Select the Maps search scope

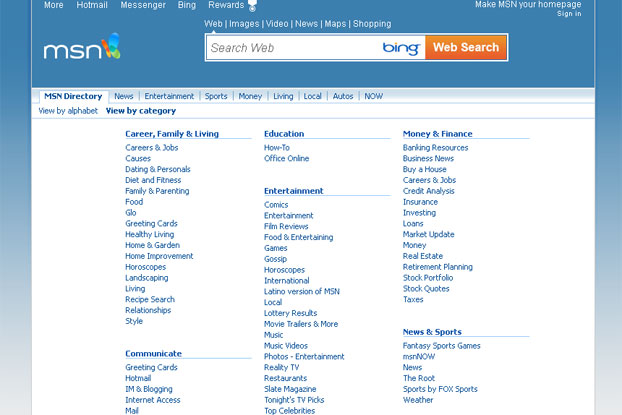(x=335, y=24)
